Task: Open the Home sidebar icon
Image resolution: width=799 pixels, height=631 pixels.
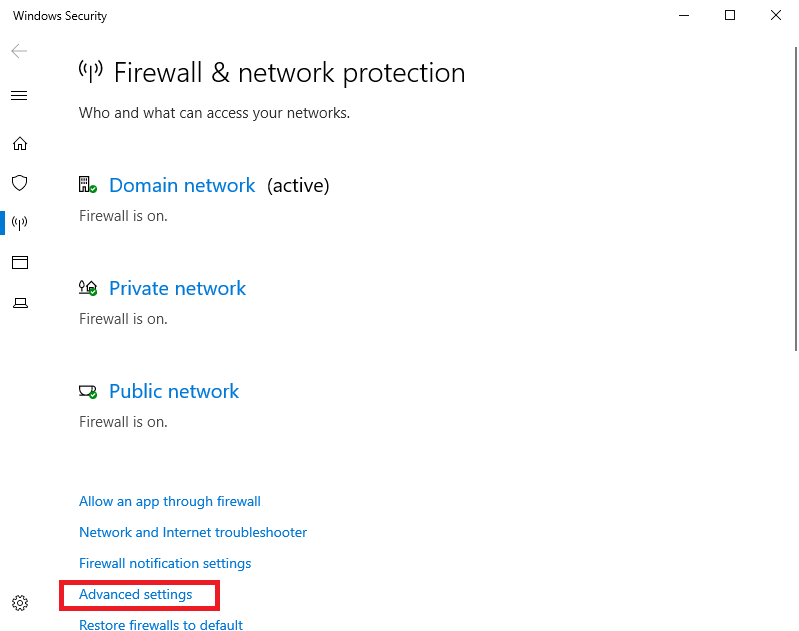Action: tap(20, 144)
